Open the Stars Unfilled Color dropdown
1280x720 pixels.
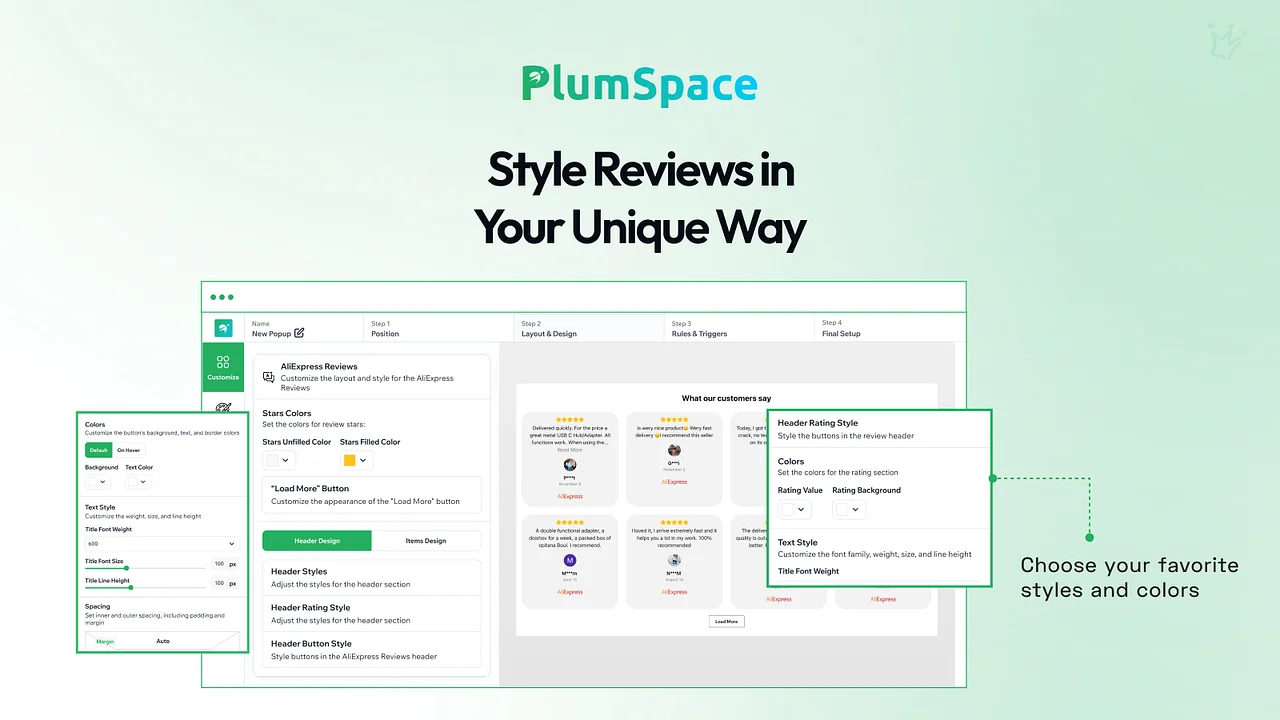278,460
